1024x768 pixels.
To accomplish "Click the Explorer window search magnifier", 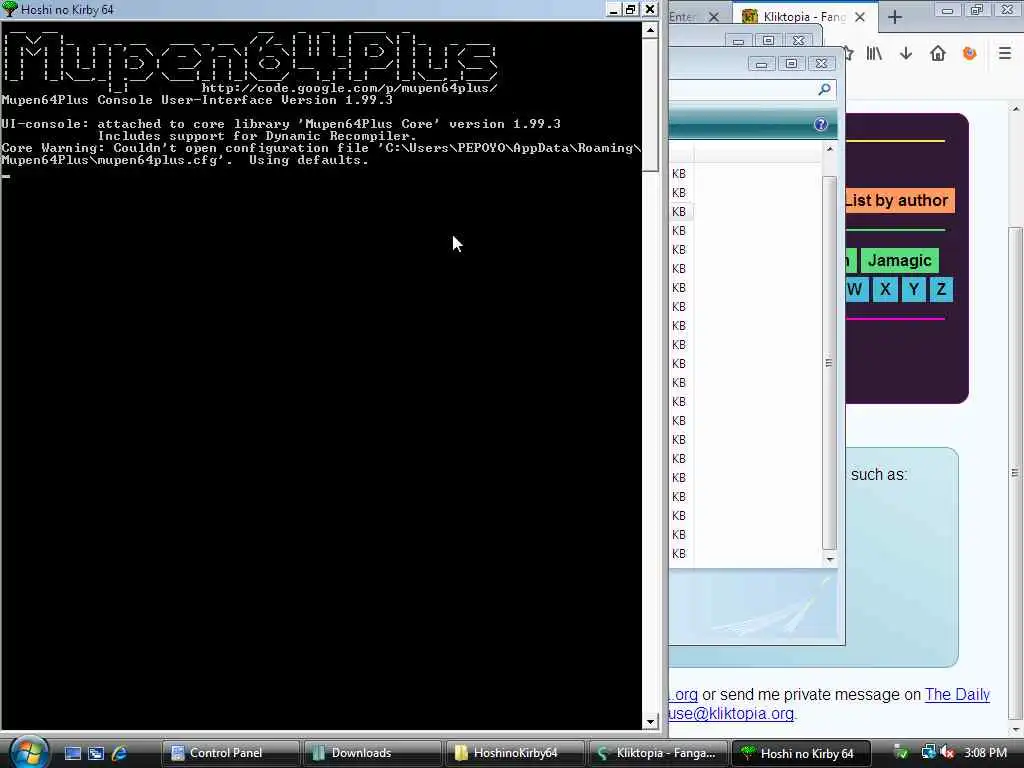I will [824, 89].
